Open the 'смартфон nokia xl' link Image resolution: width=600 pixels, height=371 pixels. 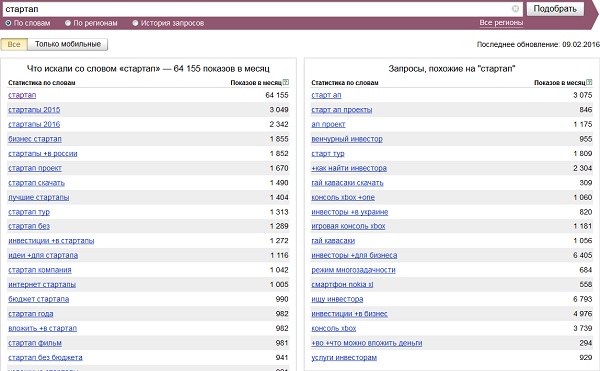click(x=342, y=285)
